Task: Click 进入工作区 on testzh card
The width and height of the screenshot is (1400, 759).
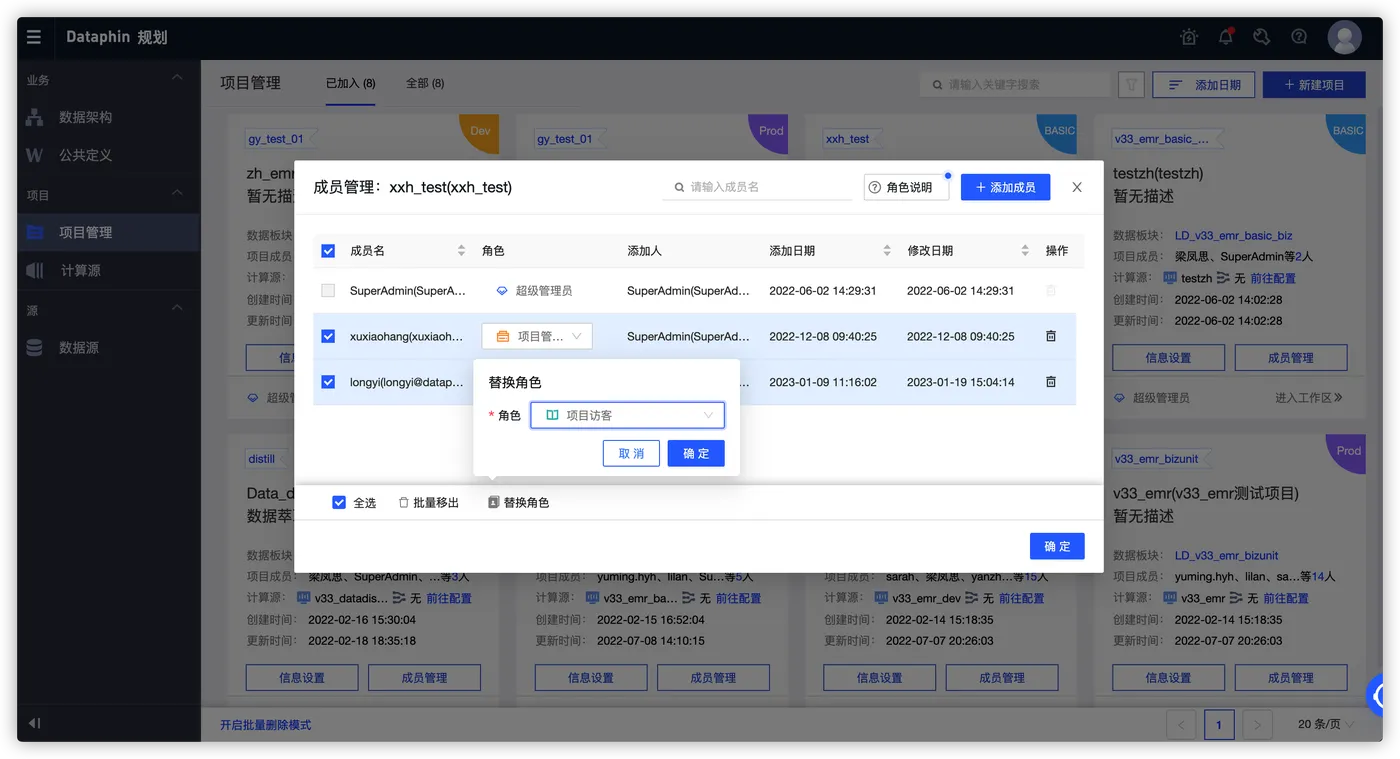Action: coord(1309,397)
